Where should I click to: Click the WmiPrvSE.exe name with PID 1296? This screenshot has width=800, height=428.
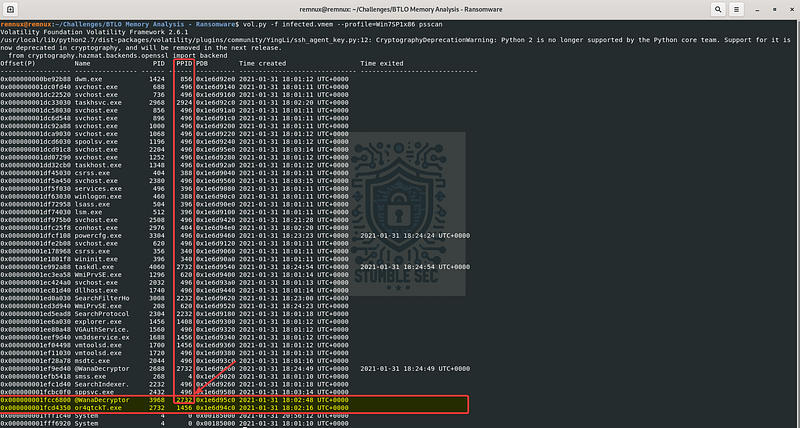pyautogui.click(x=98, y=275)
